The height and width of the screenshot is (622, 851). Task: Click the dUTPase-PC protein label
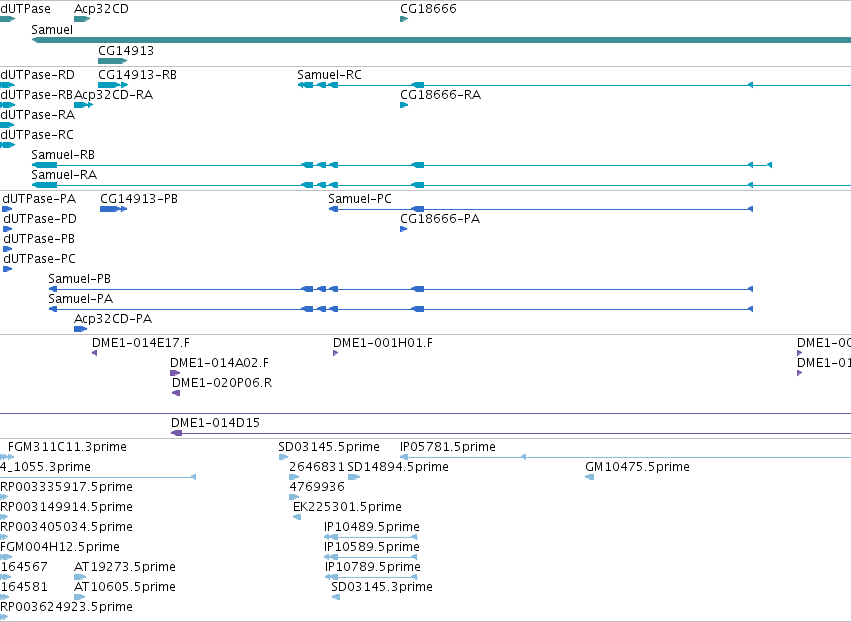point(40,259)
